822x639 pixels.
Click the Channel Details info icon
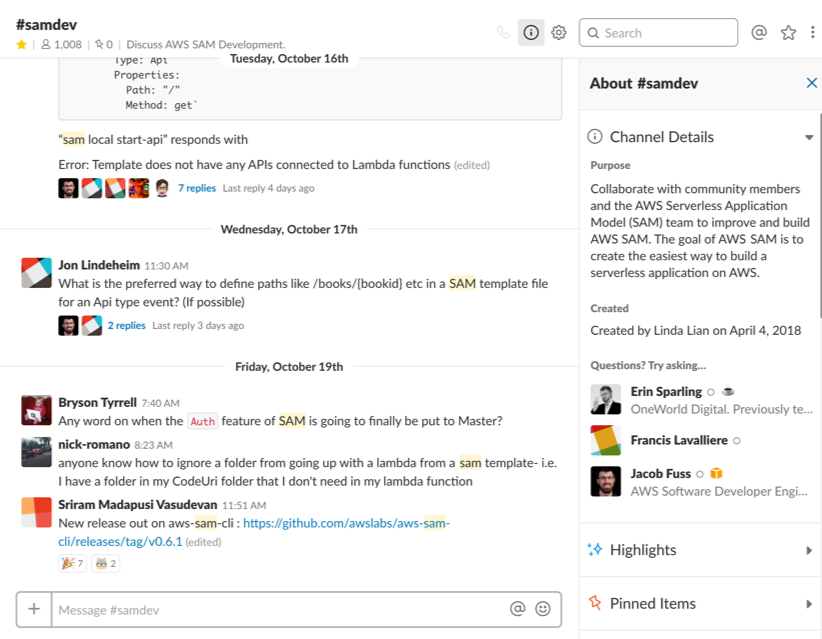click(x=594, y=137)
